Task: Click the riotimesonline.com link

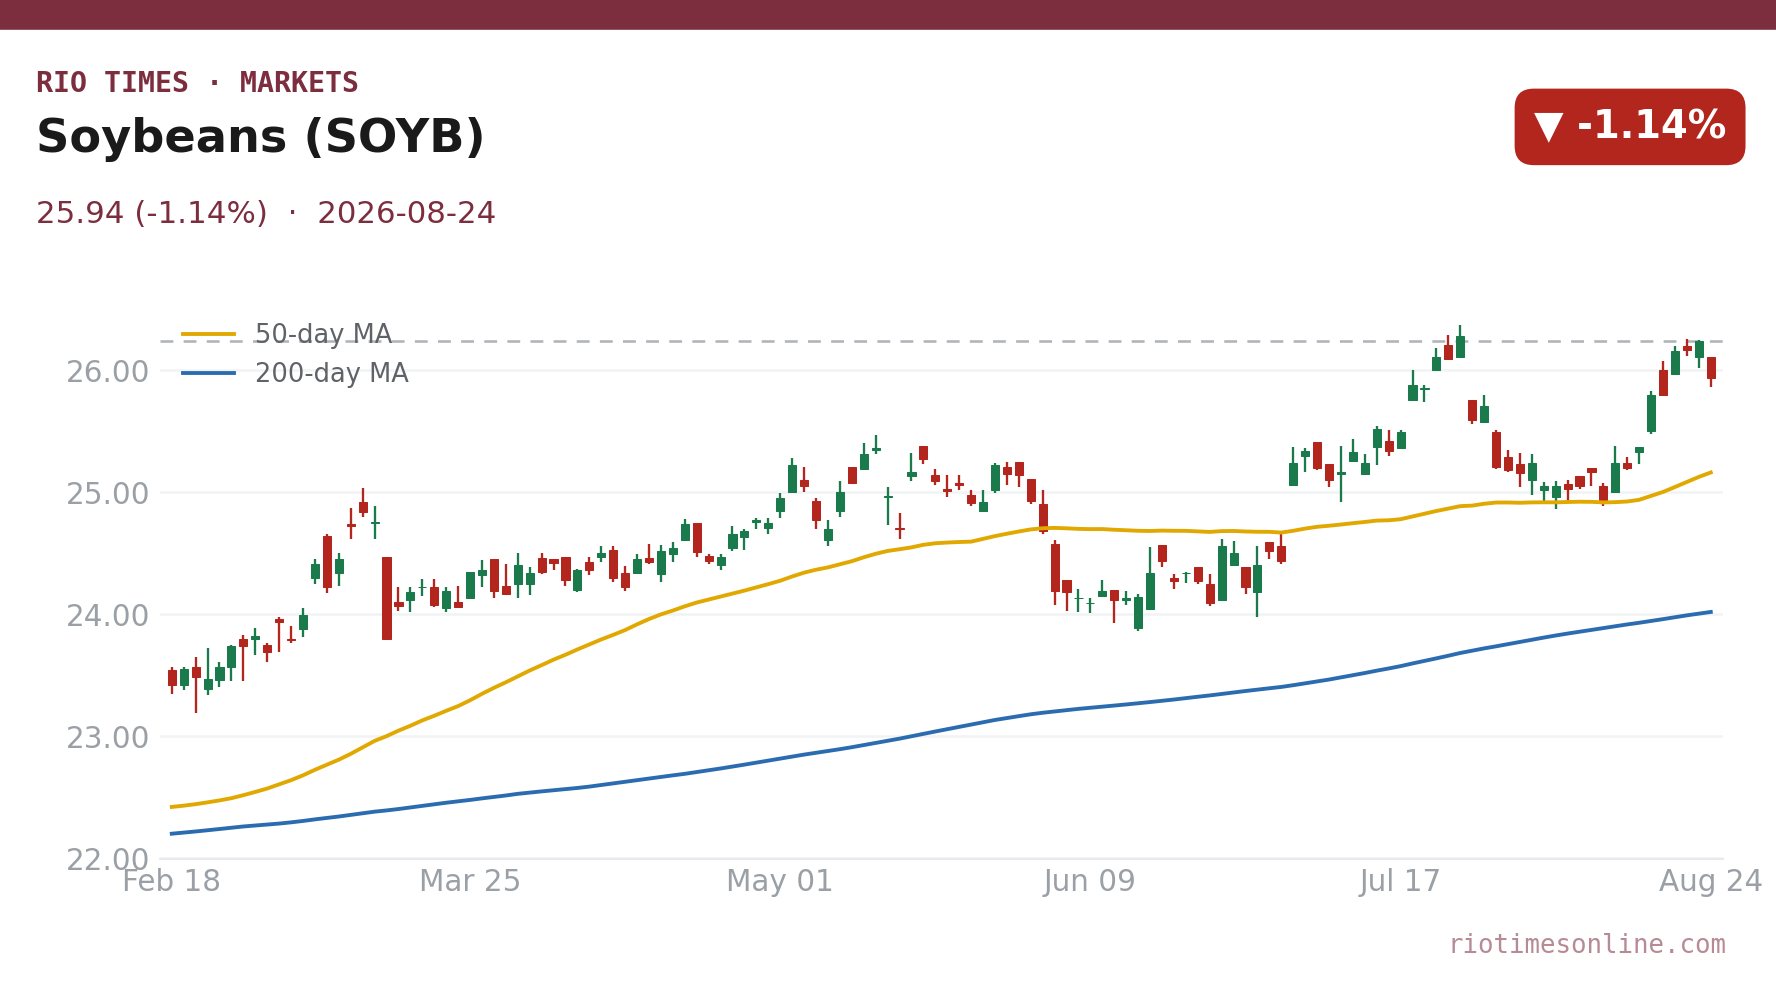Action: 1587,945
